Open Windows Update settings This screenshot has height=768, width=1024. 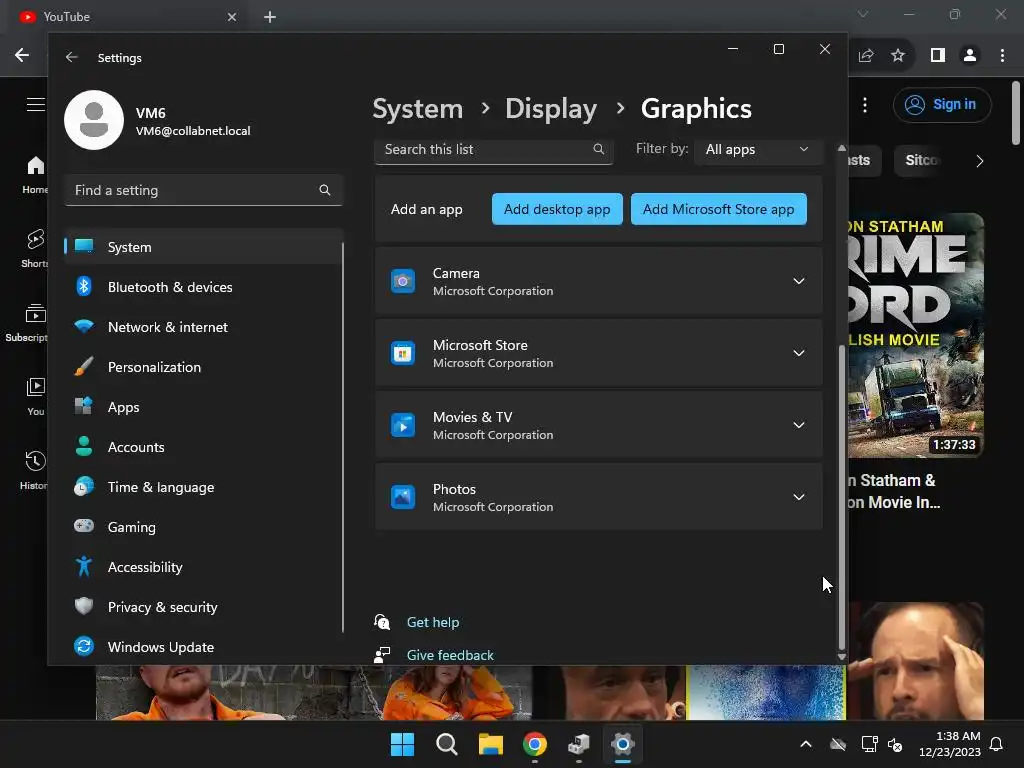tap(203, 647)
